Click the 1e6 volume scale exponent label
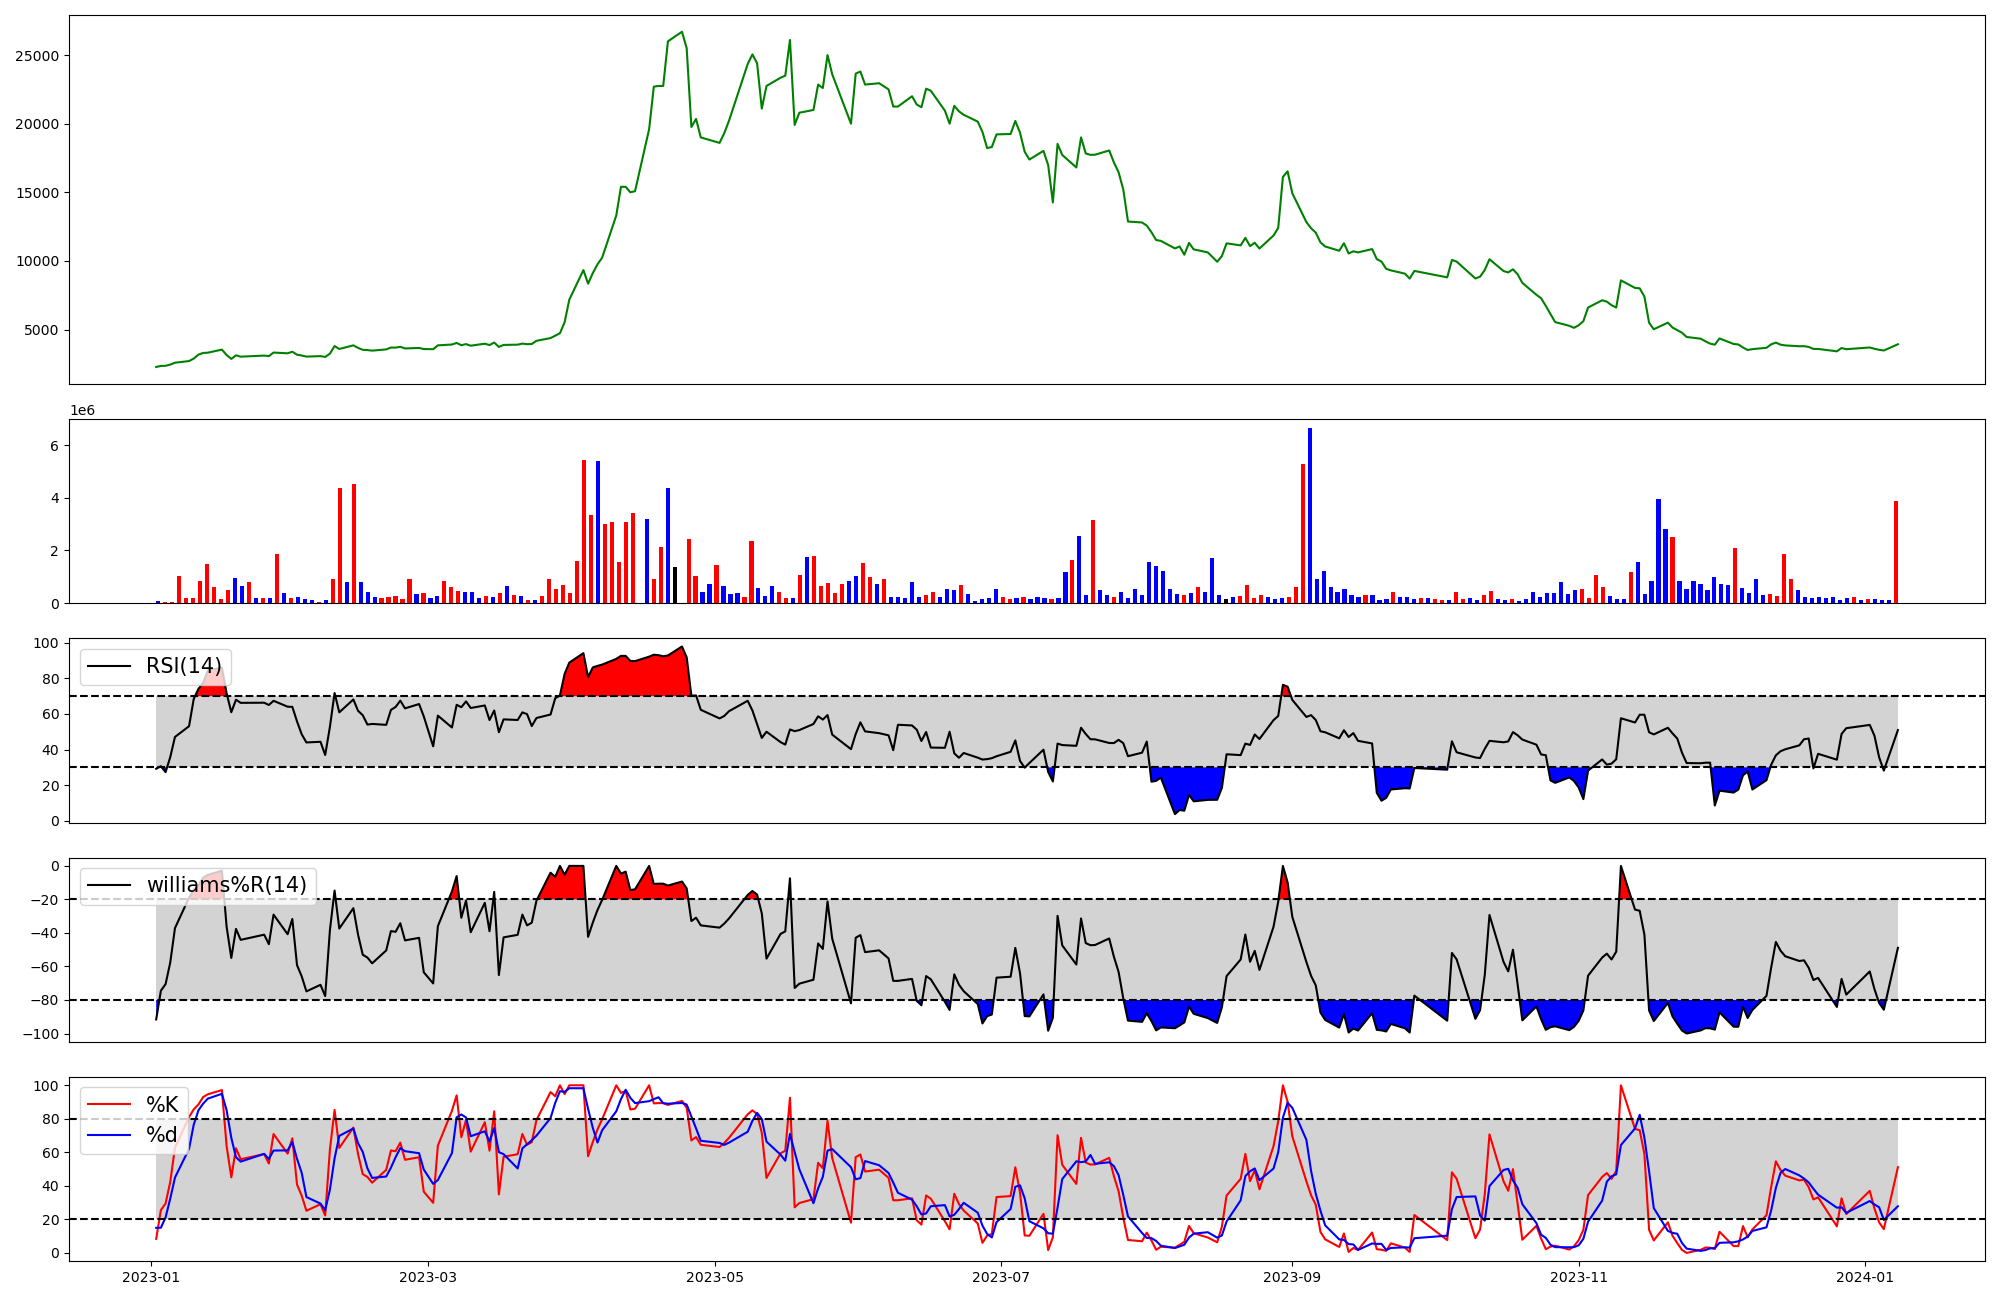Viewport: 2000px width, 1300px height. [x=82, y=411]
